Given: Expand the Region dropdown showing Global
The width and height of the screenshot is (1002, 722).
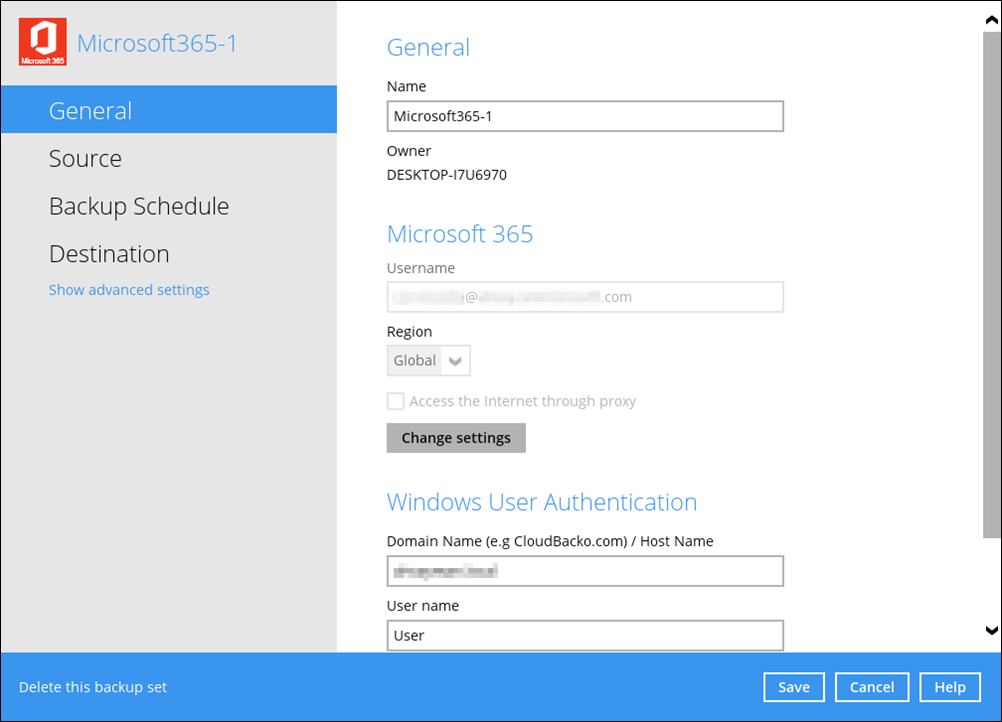Looking at the screenshot, I should click(x=428, y=361).
